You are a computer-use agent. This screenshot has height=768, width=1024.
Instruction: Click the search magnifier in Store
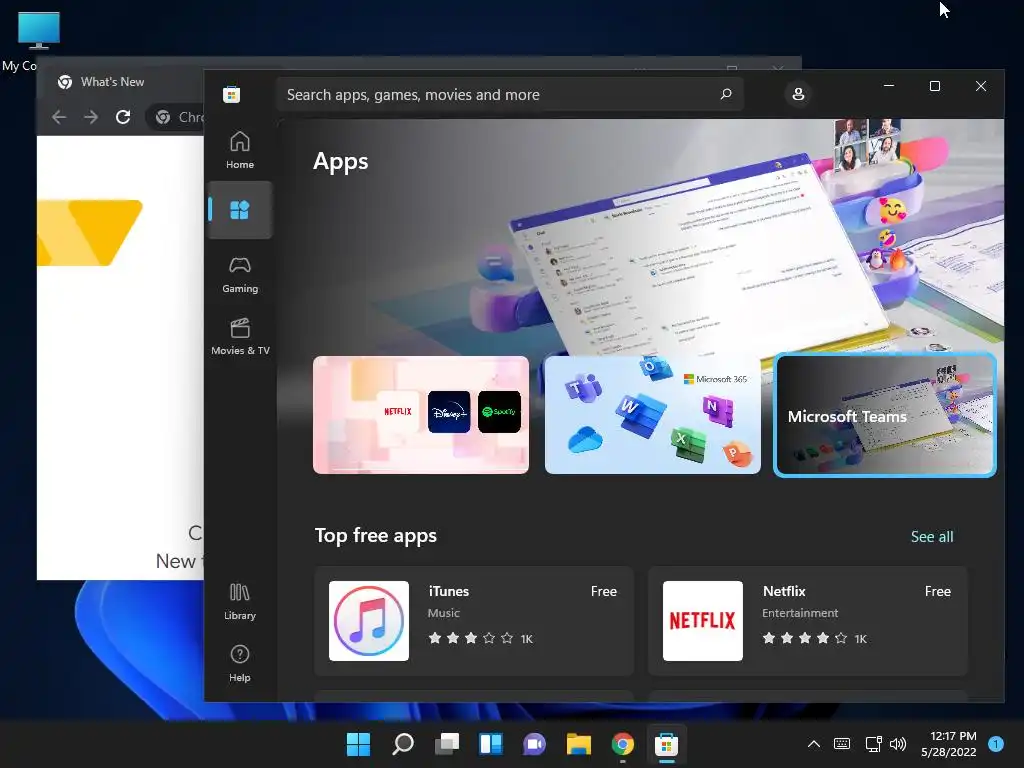coord(726,94)
